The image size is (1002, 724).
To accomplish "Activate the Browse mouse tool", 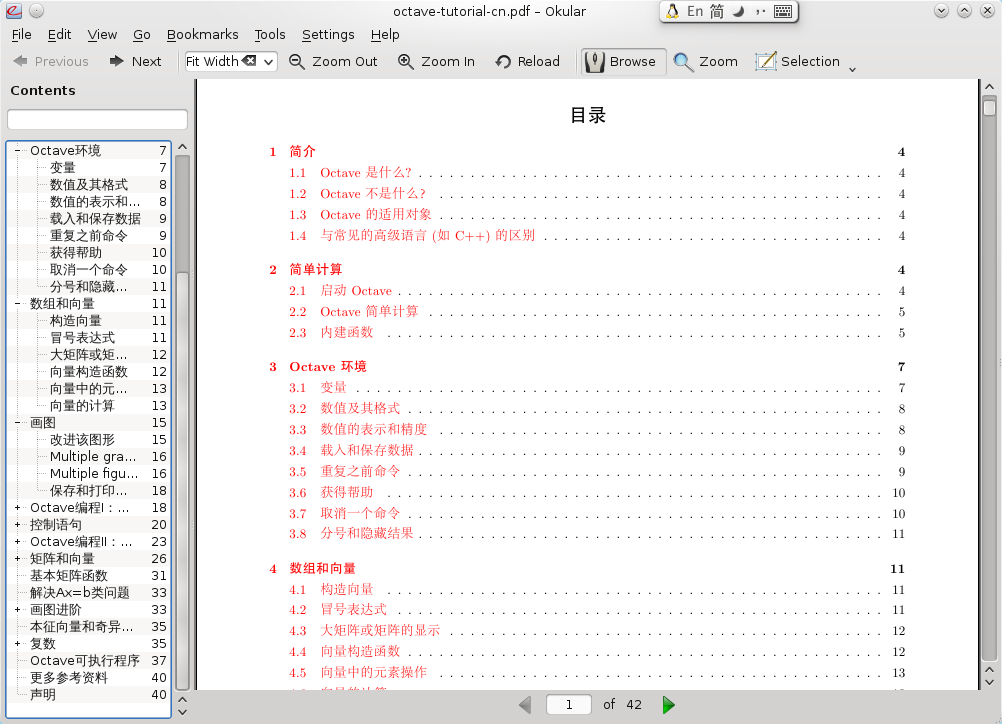I will pyautogui.click(x=622, y=61).
